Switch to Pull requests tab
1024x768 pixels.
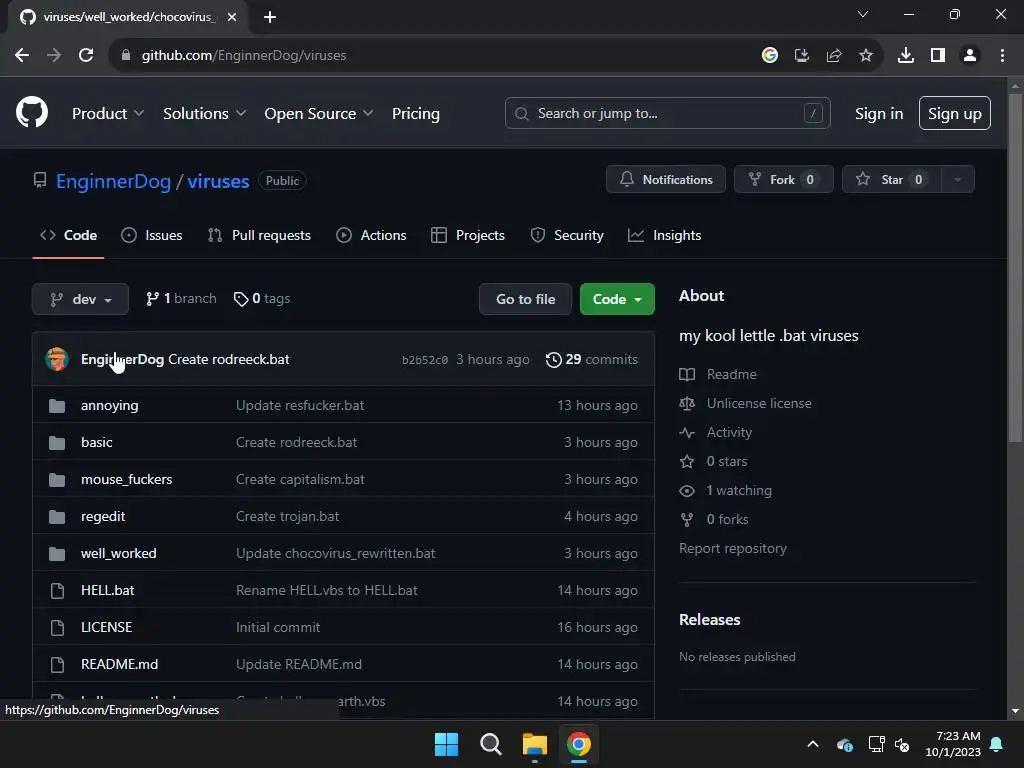pos(259,235)
